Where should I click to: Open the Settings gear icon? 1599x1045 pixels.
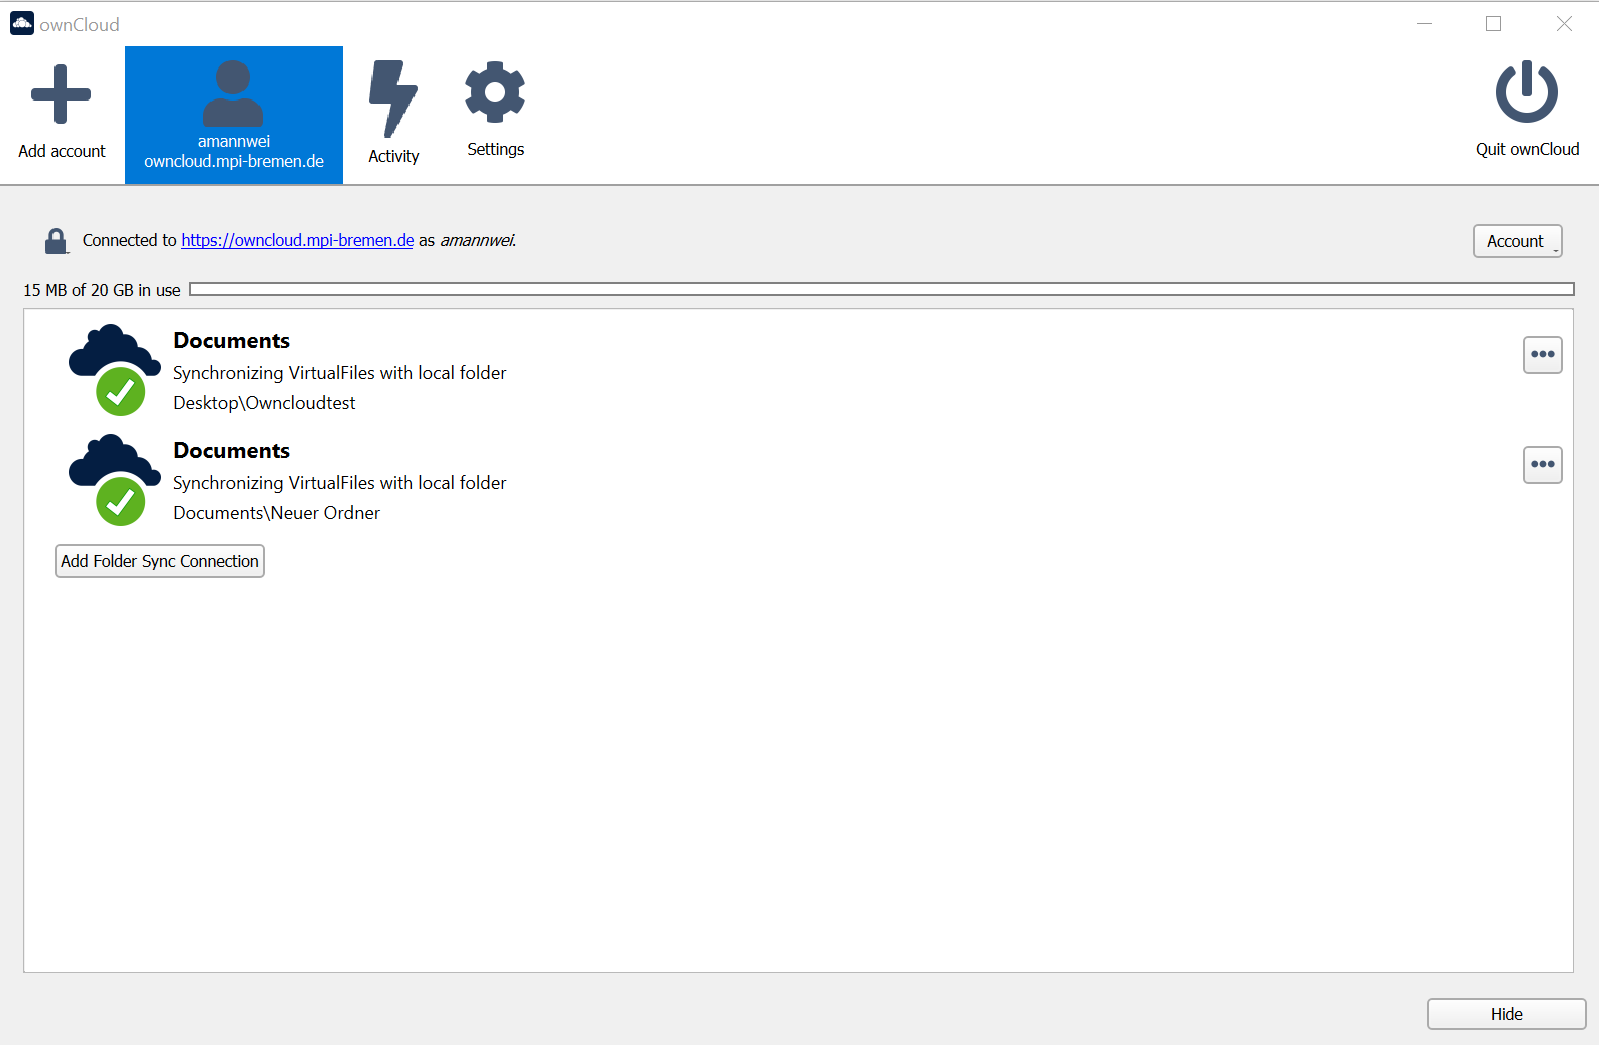495,92
